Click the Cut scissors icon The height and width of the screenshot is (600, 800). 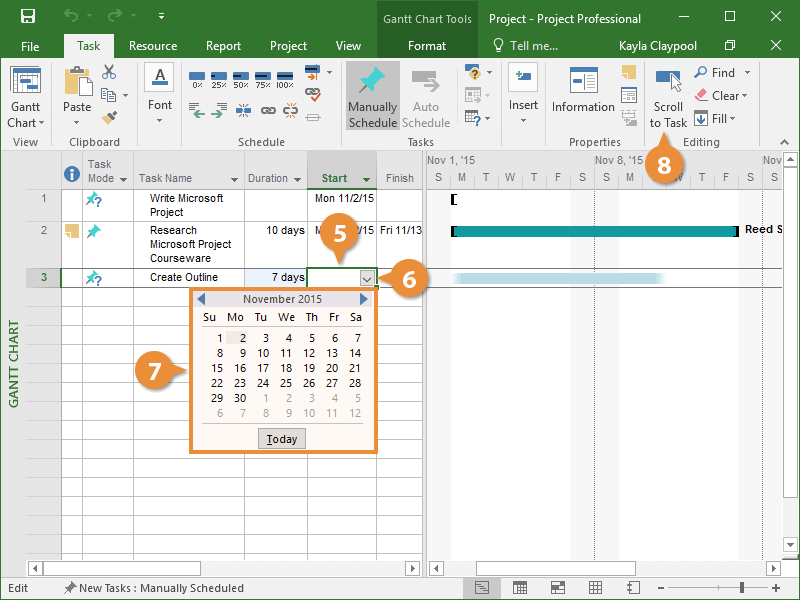click(x=109, y=72)
